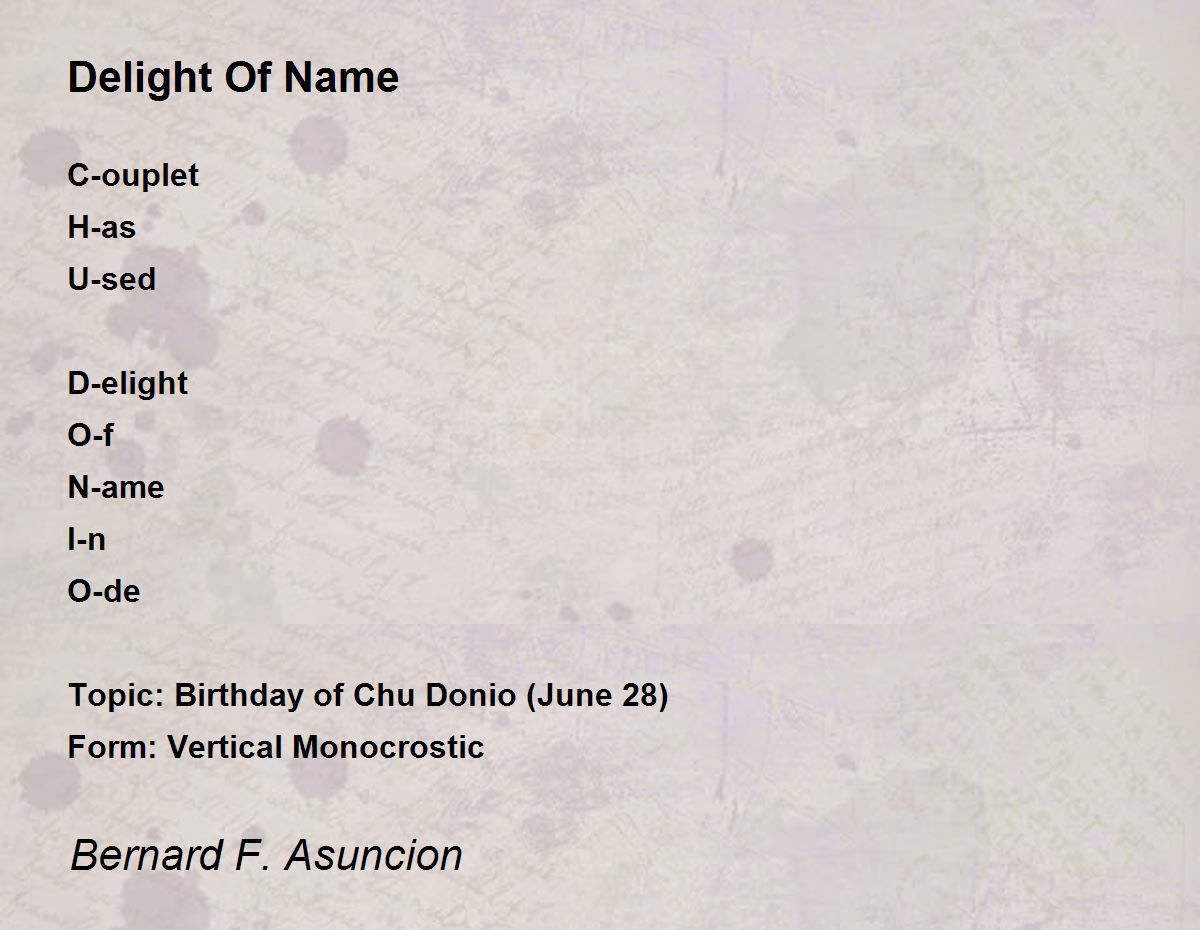This screenshot has height=930, width=1200.
Task: Click the word Birthday in topic line
Action: pyautogui.click(x=240, y=696)
